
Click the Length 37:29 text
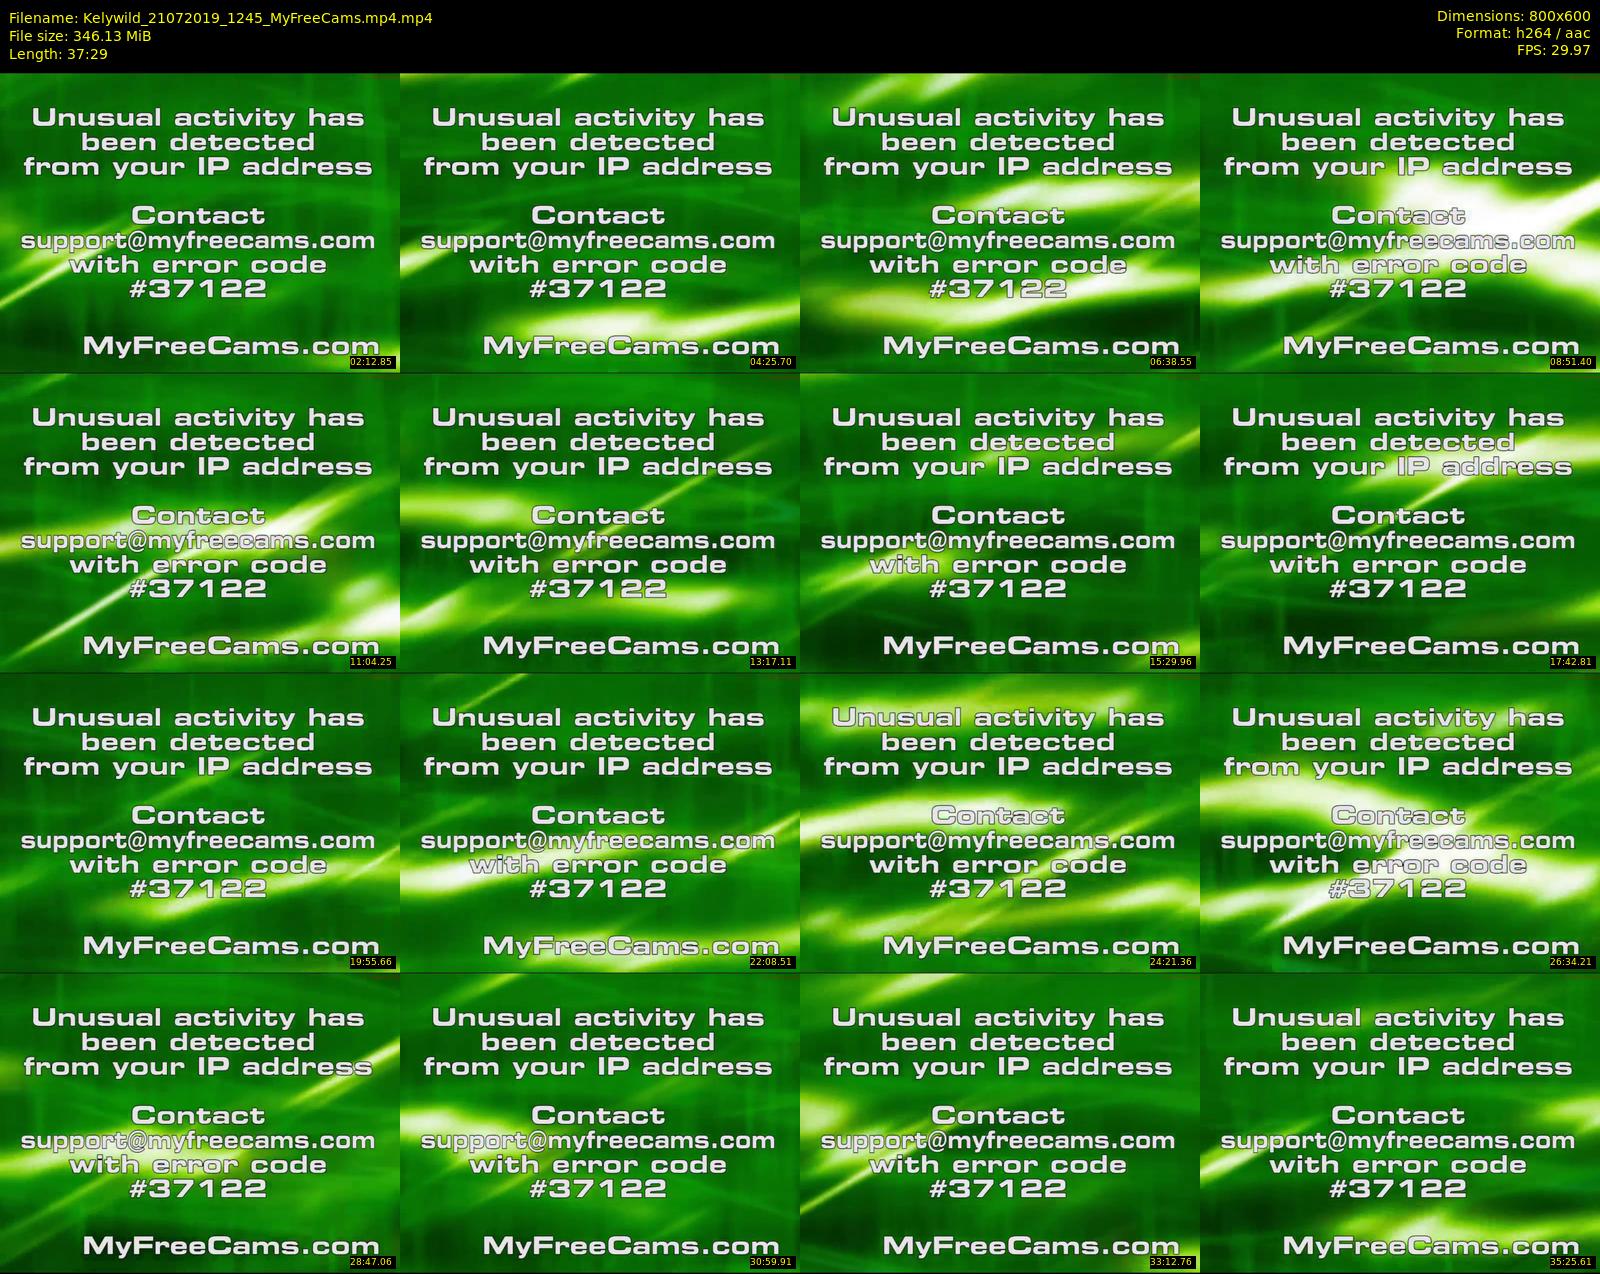(58, 54)
